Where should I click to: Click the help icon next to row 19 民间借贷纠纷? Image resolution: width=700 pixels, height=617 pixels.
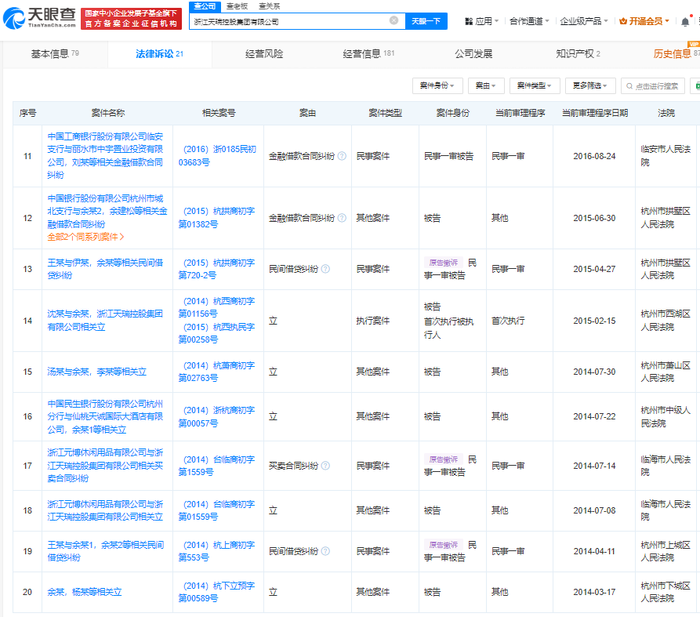(325, 551)
